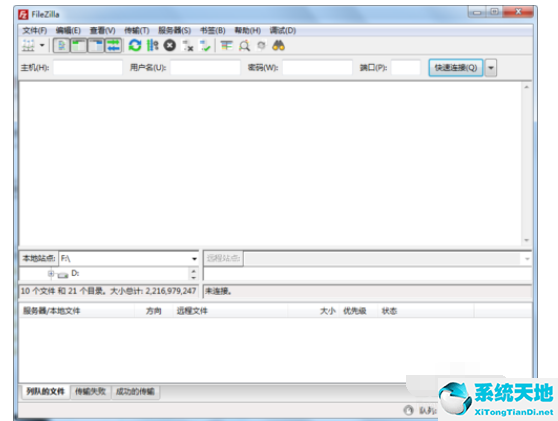558x421 pixels.
Task: Open the 查看(V) menu
Action: (102, 30)
